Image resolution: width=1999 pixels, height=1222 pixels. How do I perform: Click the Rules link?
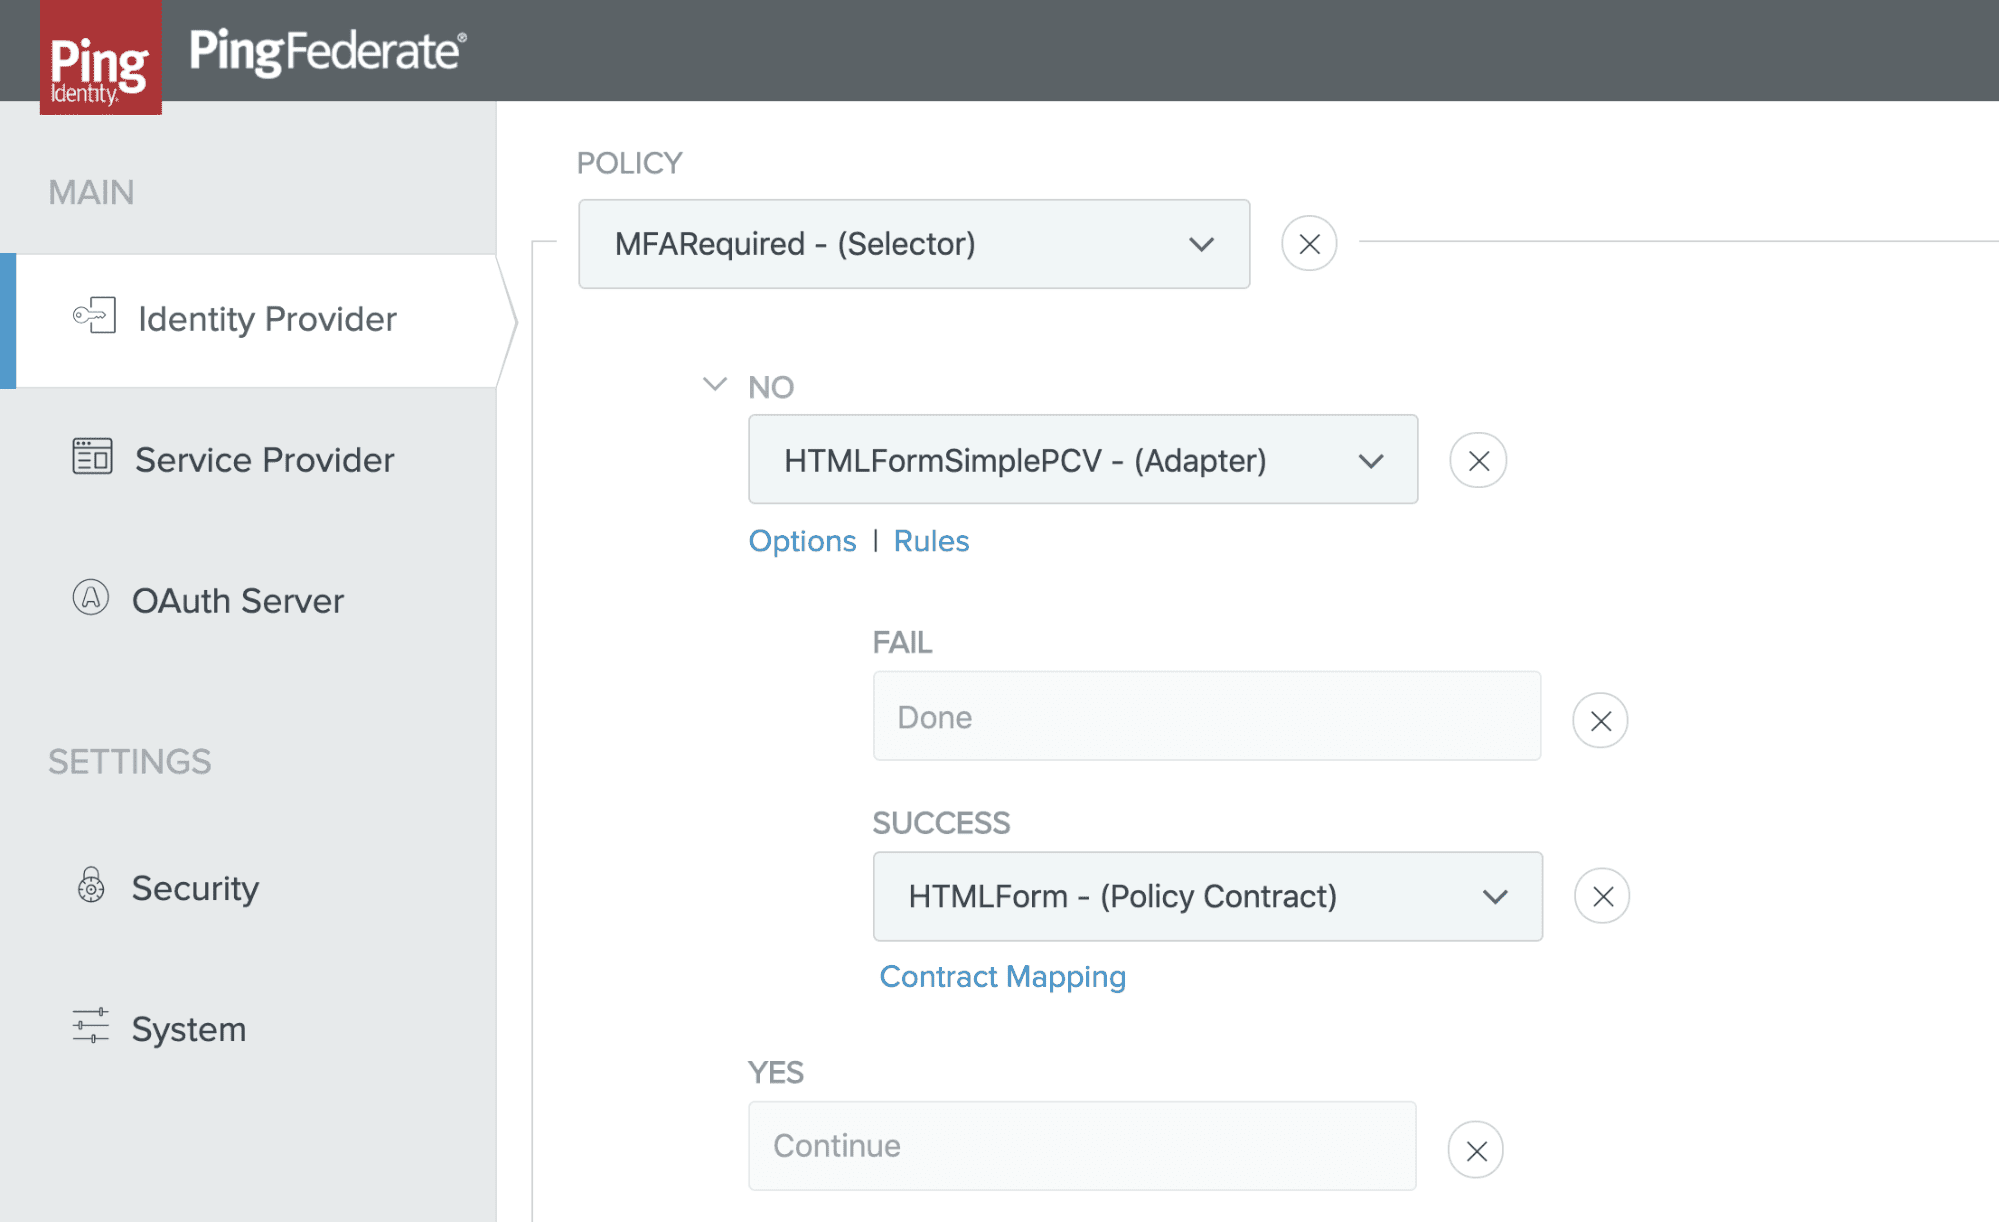[931, 541]
